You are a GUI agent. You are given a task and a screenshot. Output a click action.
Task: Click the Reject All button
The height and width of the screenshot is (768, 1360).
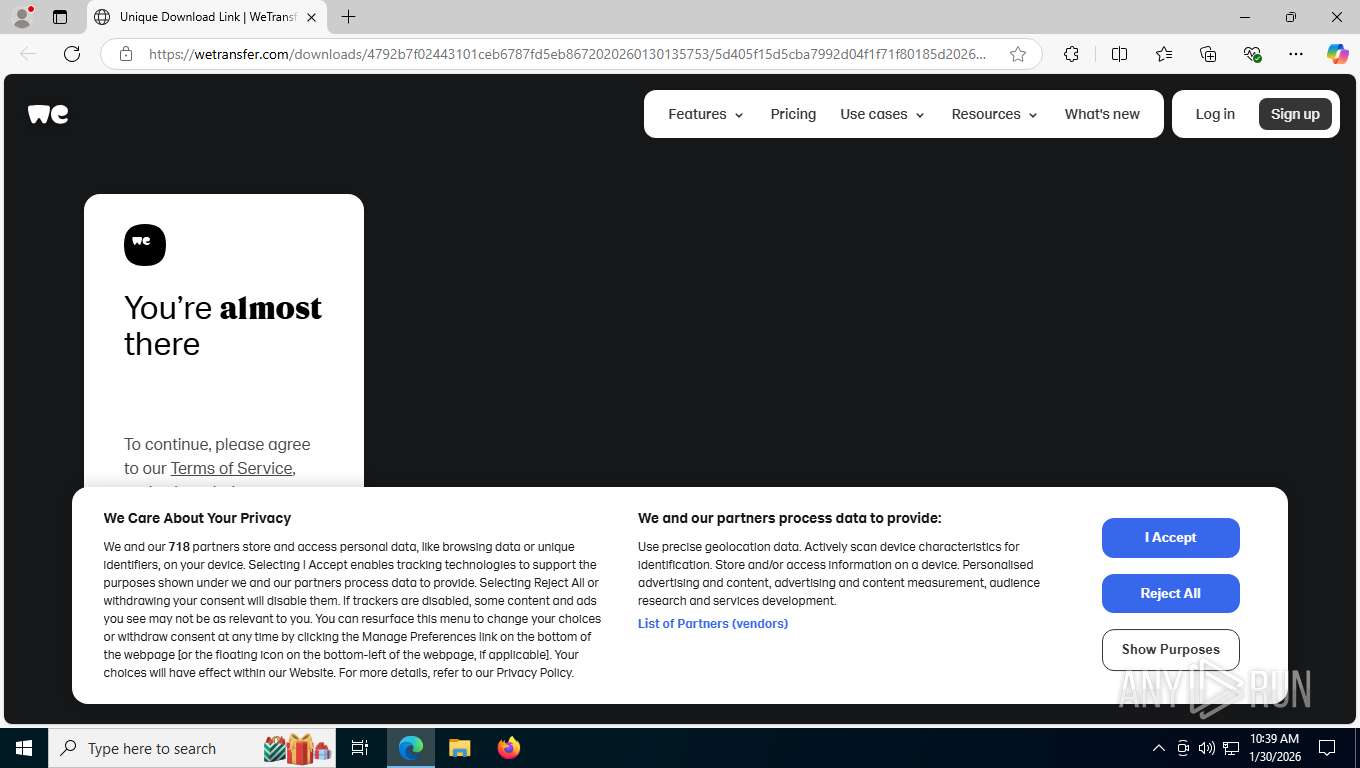(1171, 594)
